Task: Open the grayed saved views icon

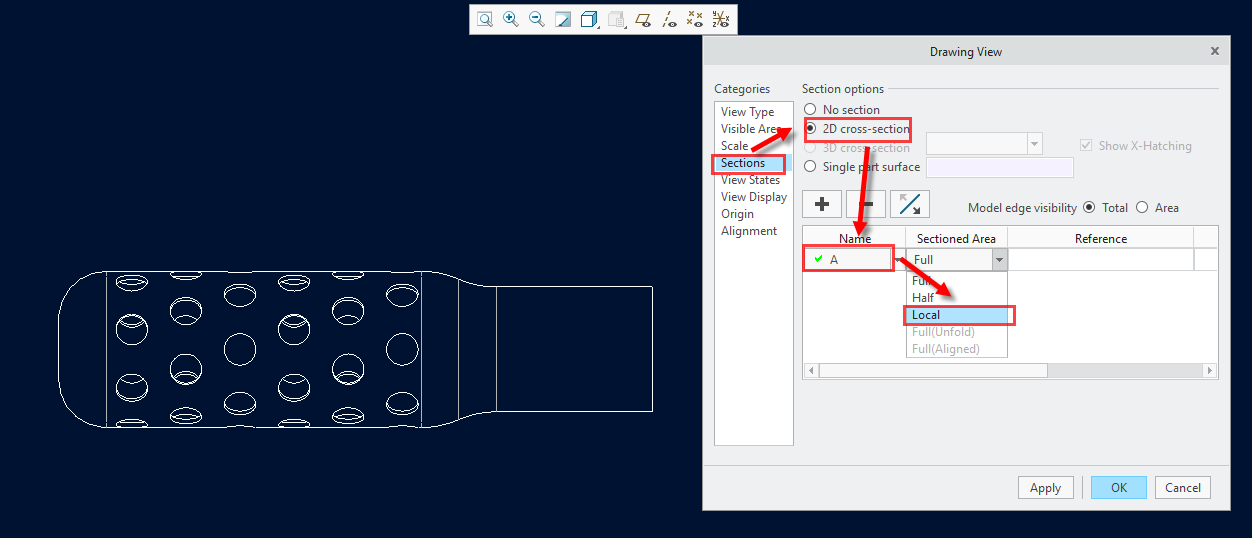Action: 617,19
